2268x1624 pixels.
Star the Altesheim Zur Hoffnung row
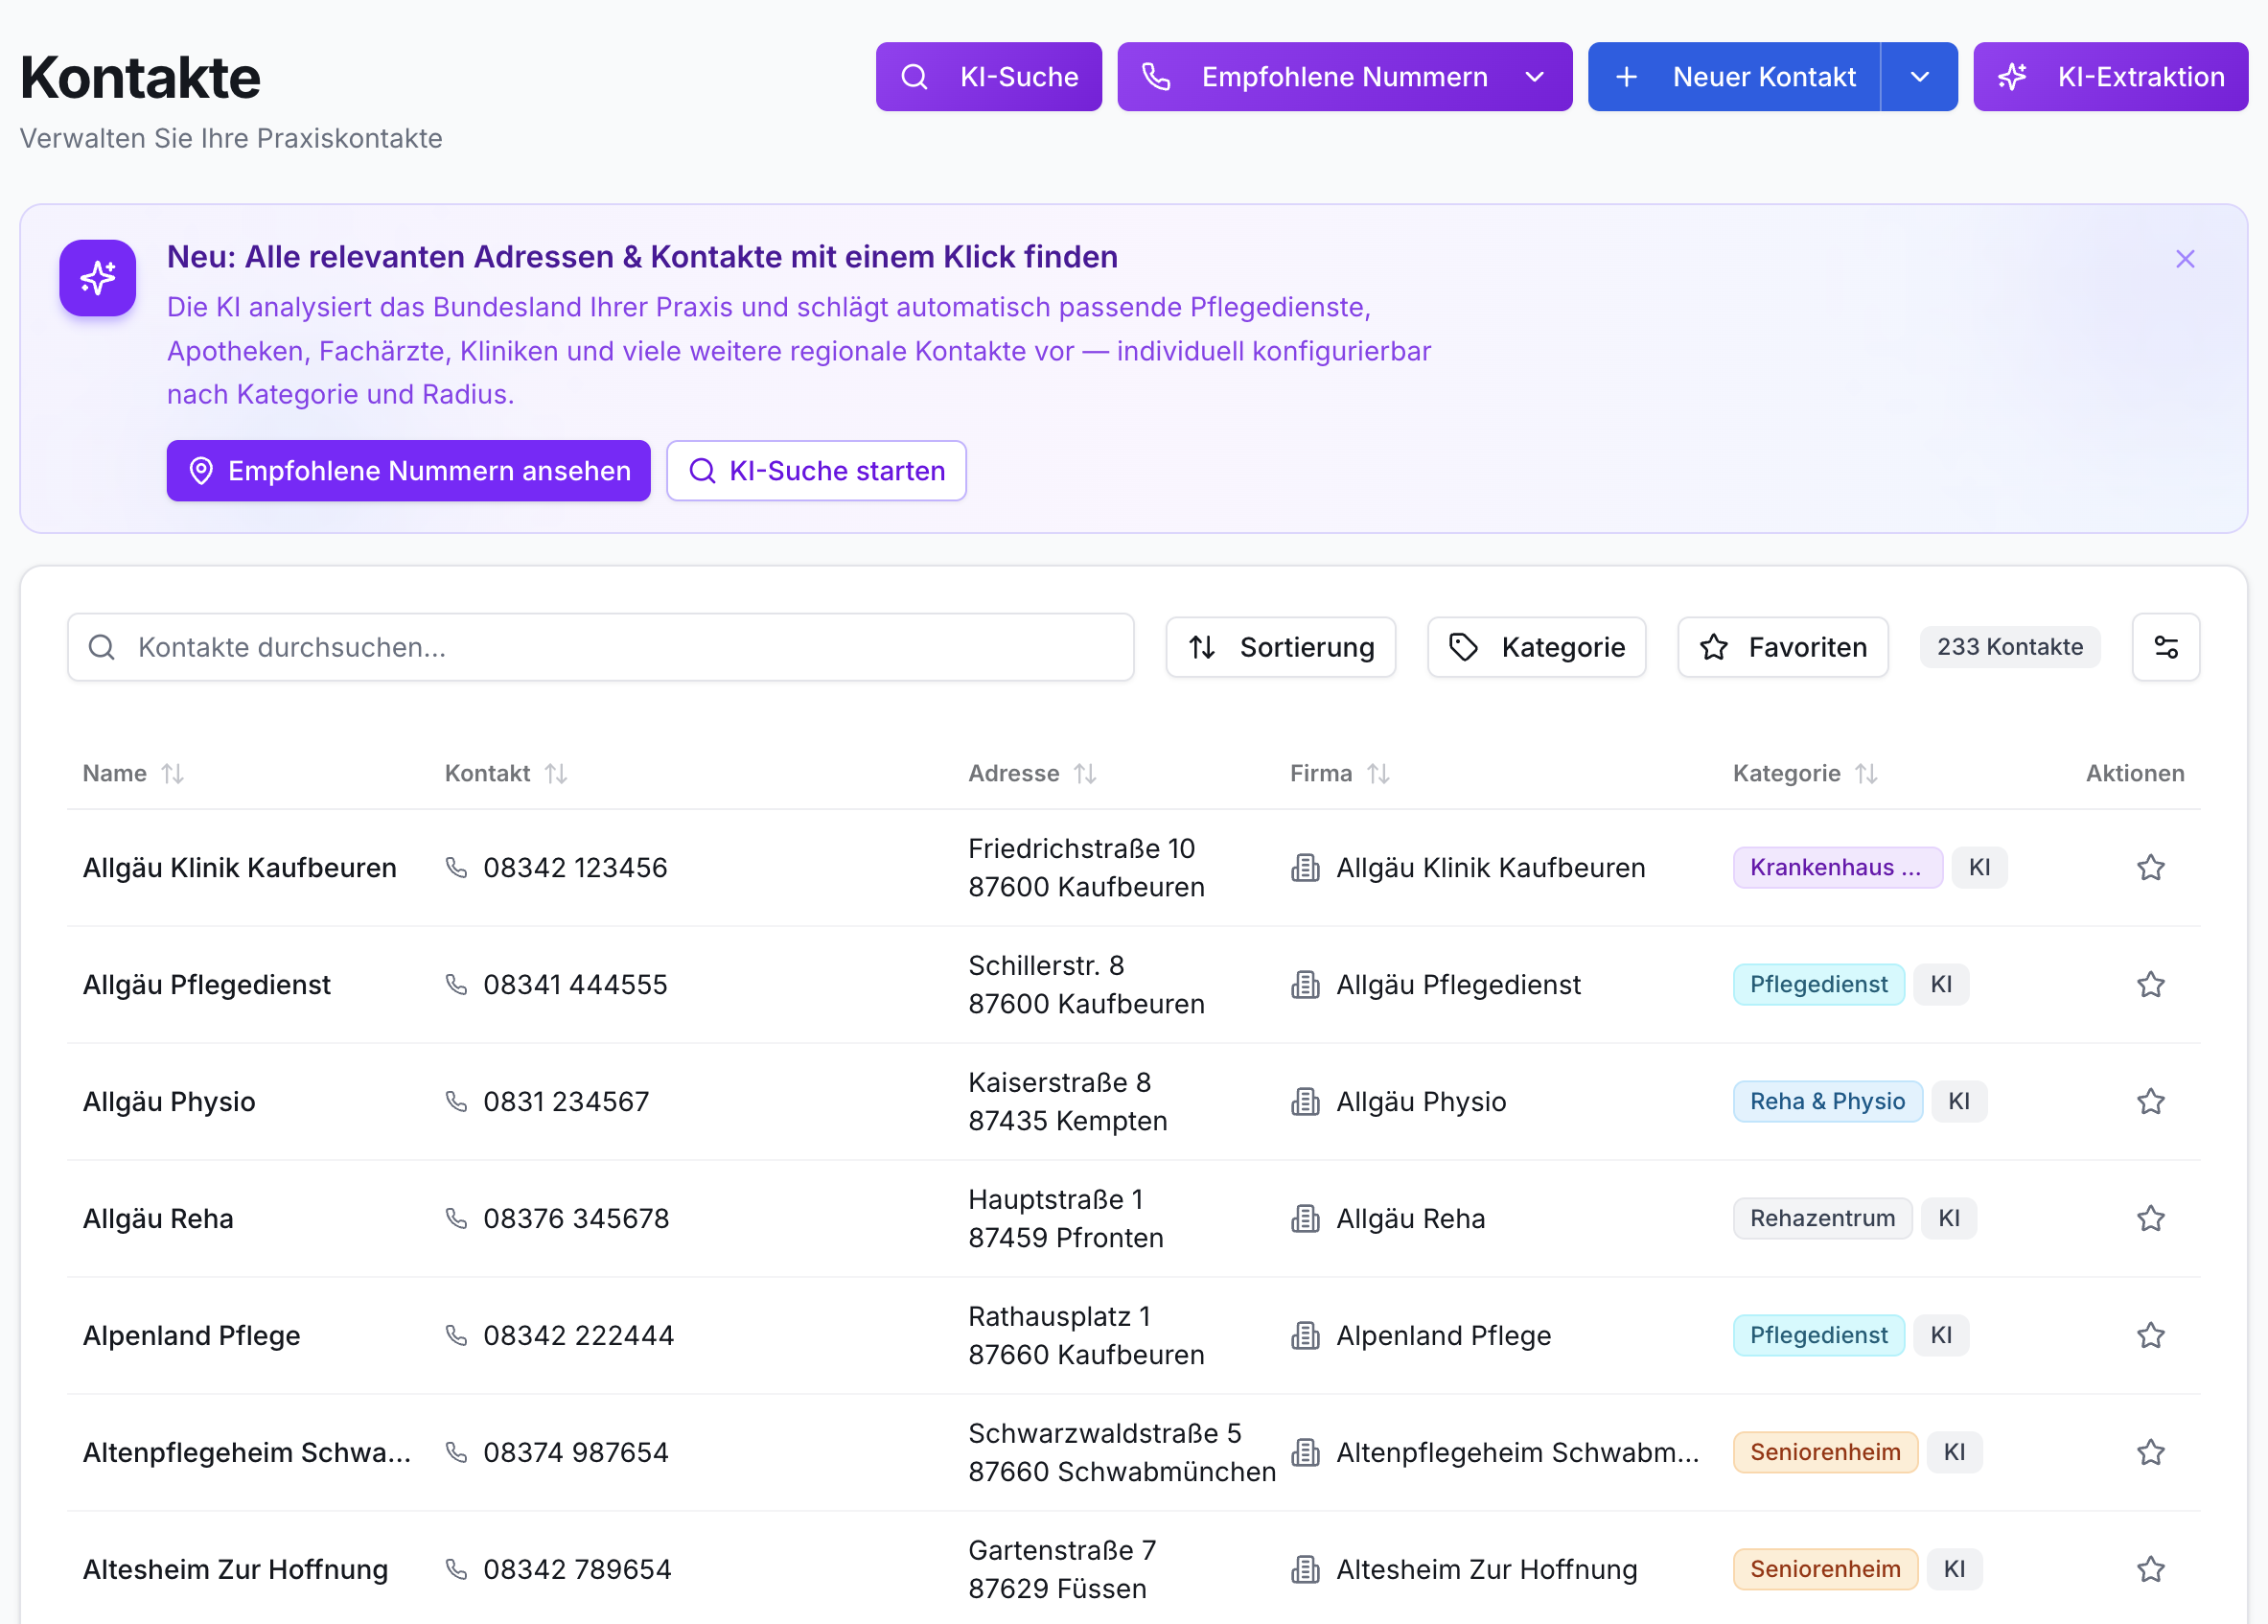[x=2151, y=1570]
